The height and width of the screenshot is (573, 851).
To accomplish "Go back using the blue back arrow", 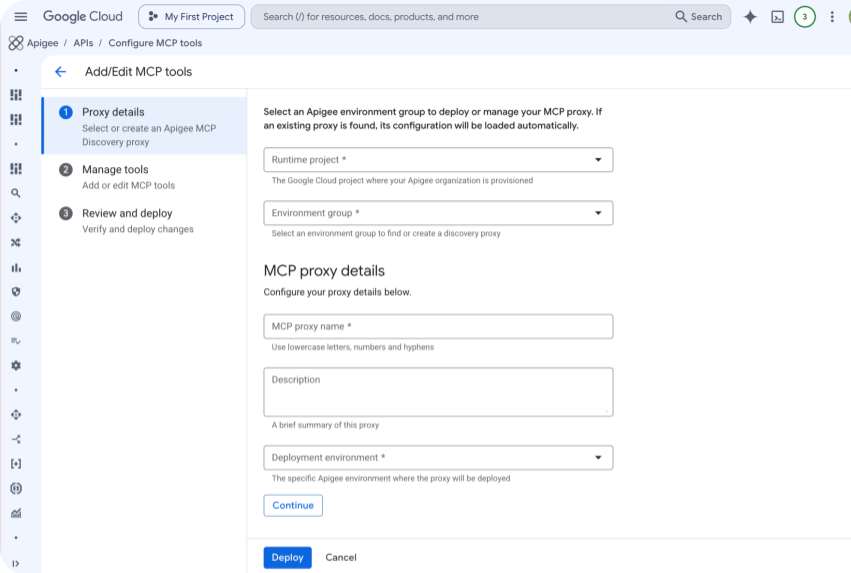I will 60,72.
